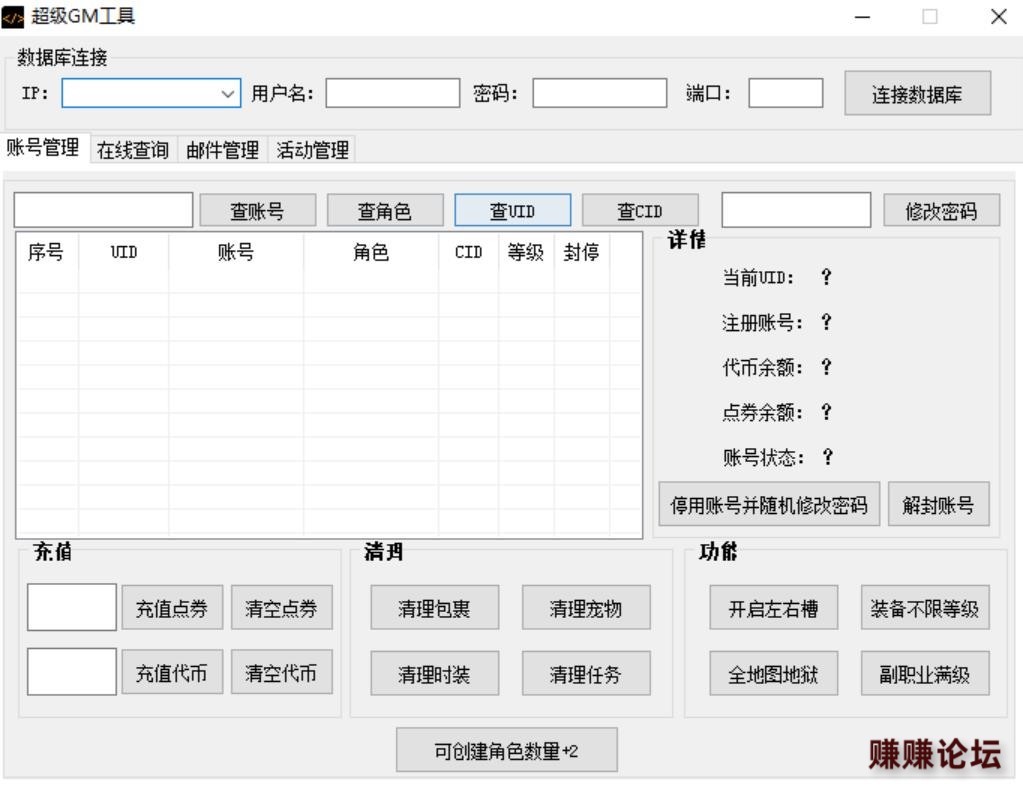Click into the 密码 field
The width and height of the screenshot is (1023, 795).
pyautogui.click(x=599, y=94)
